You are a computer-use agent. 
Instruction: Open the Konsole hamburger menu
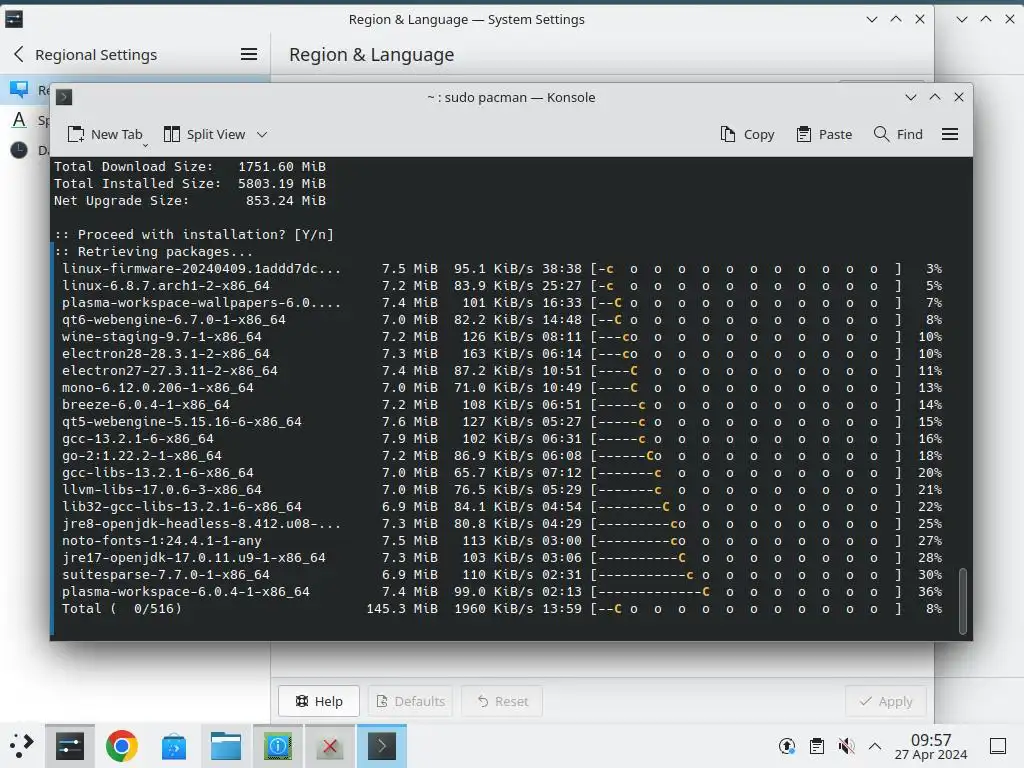click(x=950, y=135)
